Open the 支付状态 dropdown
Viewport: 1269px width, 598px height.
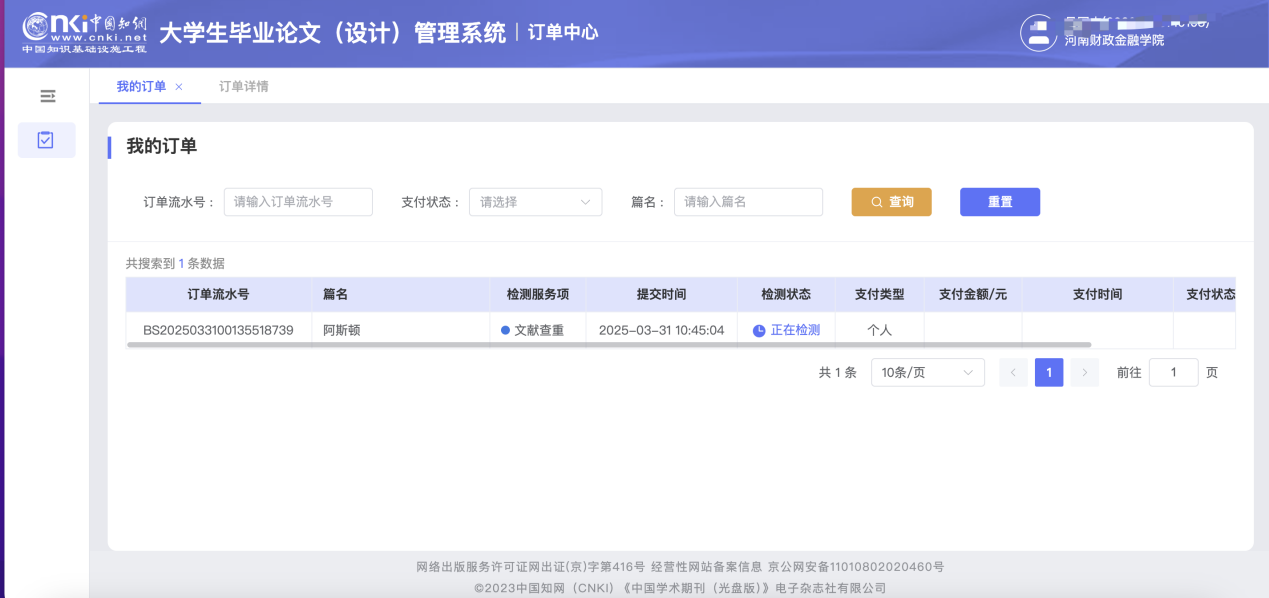pos(535,202)
